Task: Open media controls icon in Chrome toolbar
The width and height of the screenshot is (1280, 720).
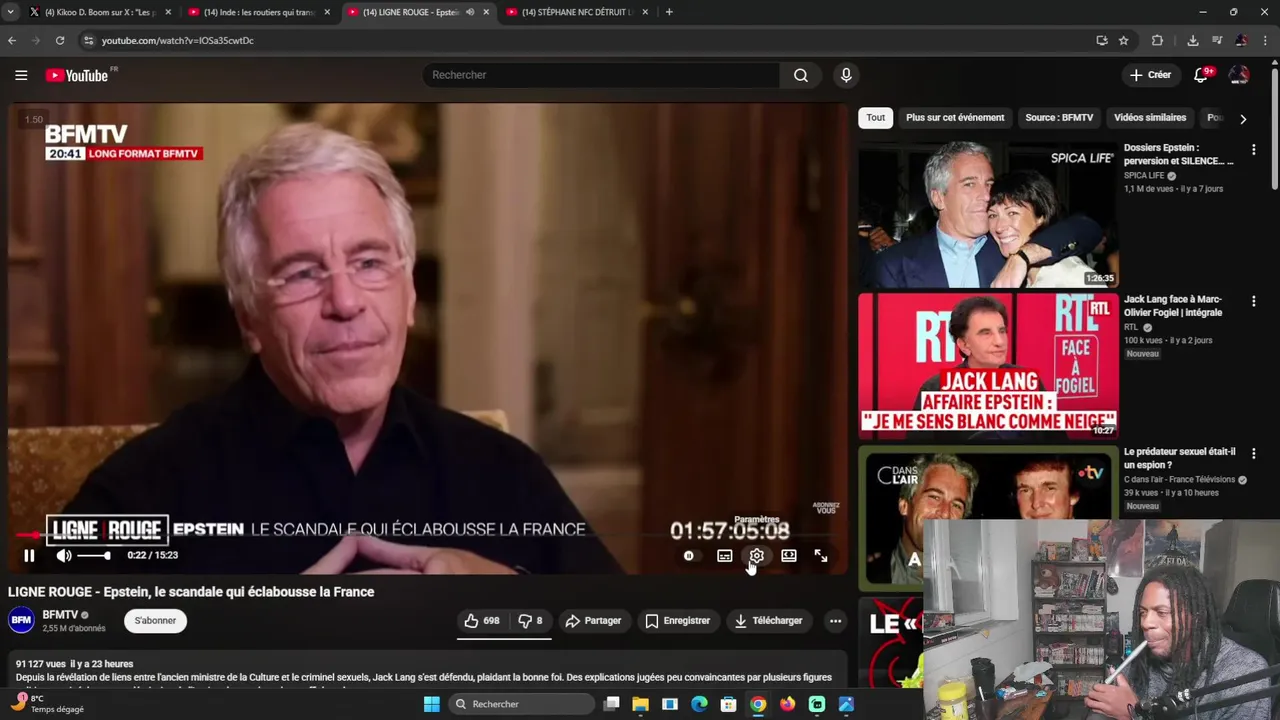Action: [1217, 40]
